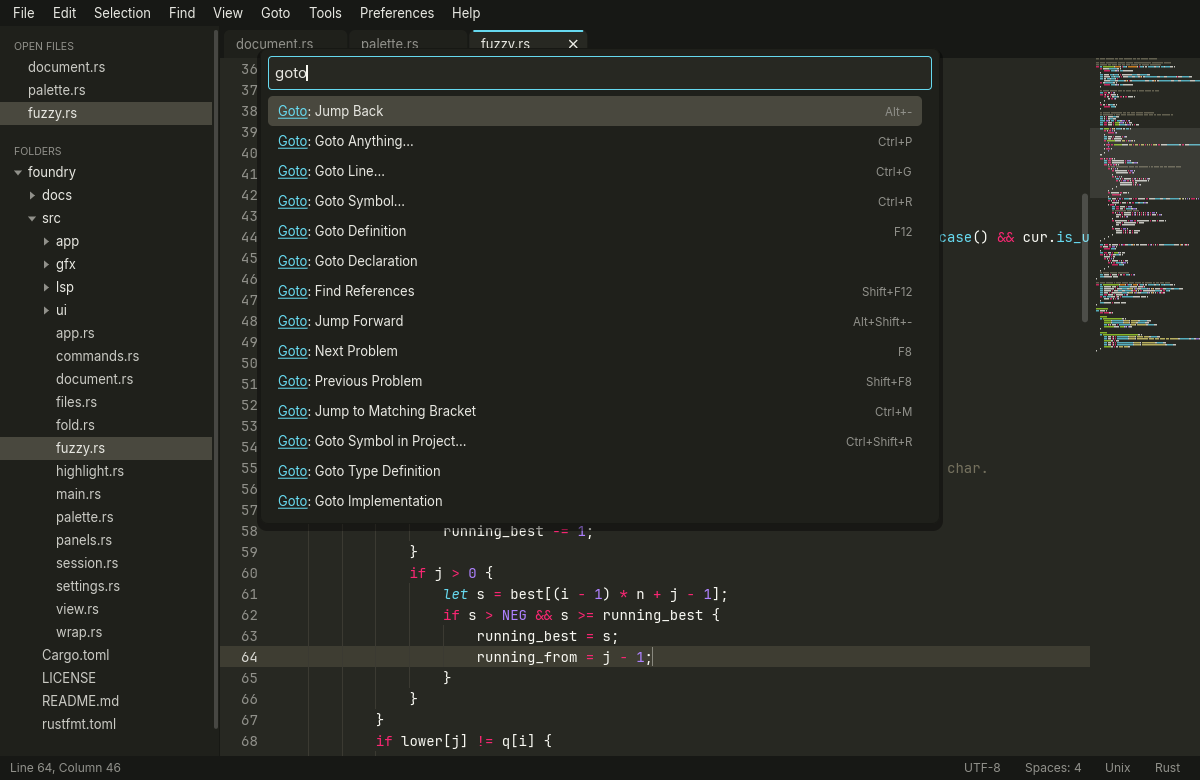Expand the gfx folder
The height and width of the screenshot is (780, 1200).
(46, 264)
